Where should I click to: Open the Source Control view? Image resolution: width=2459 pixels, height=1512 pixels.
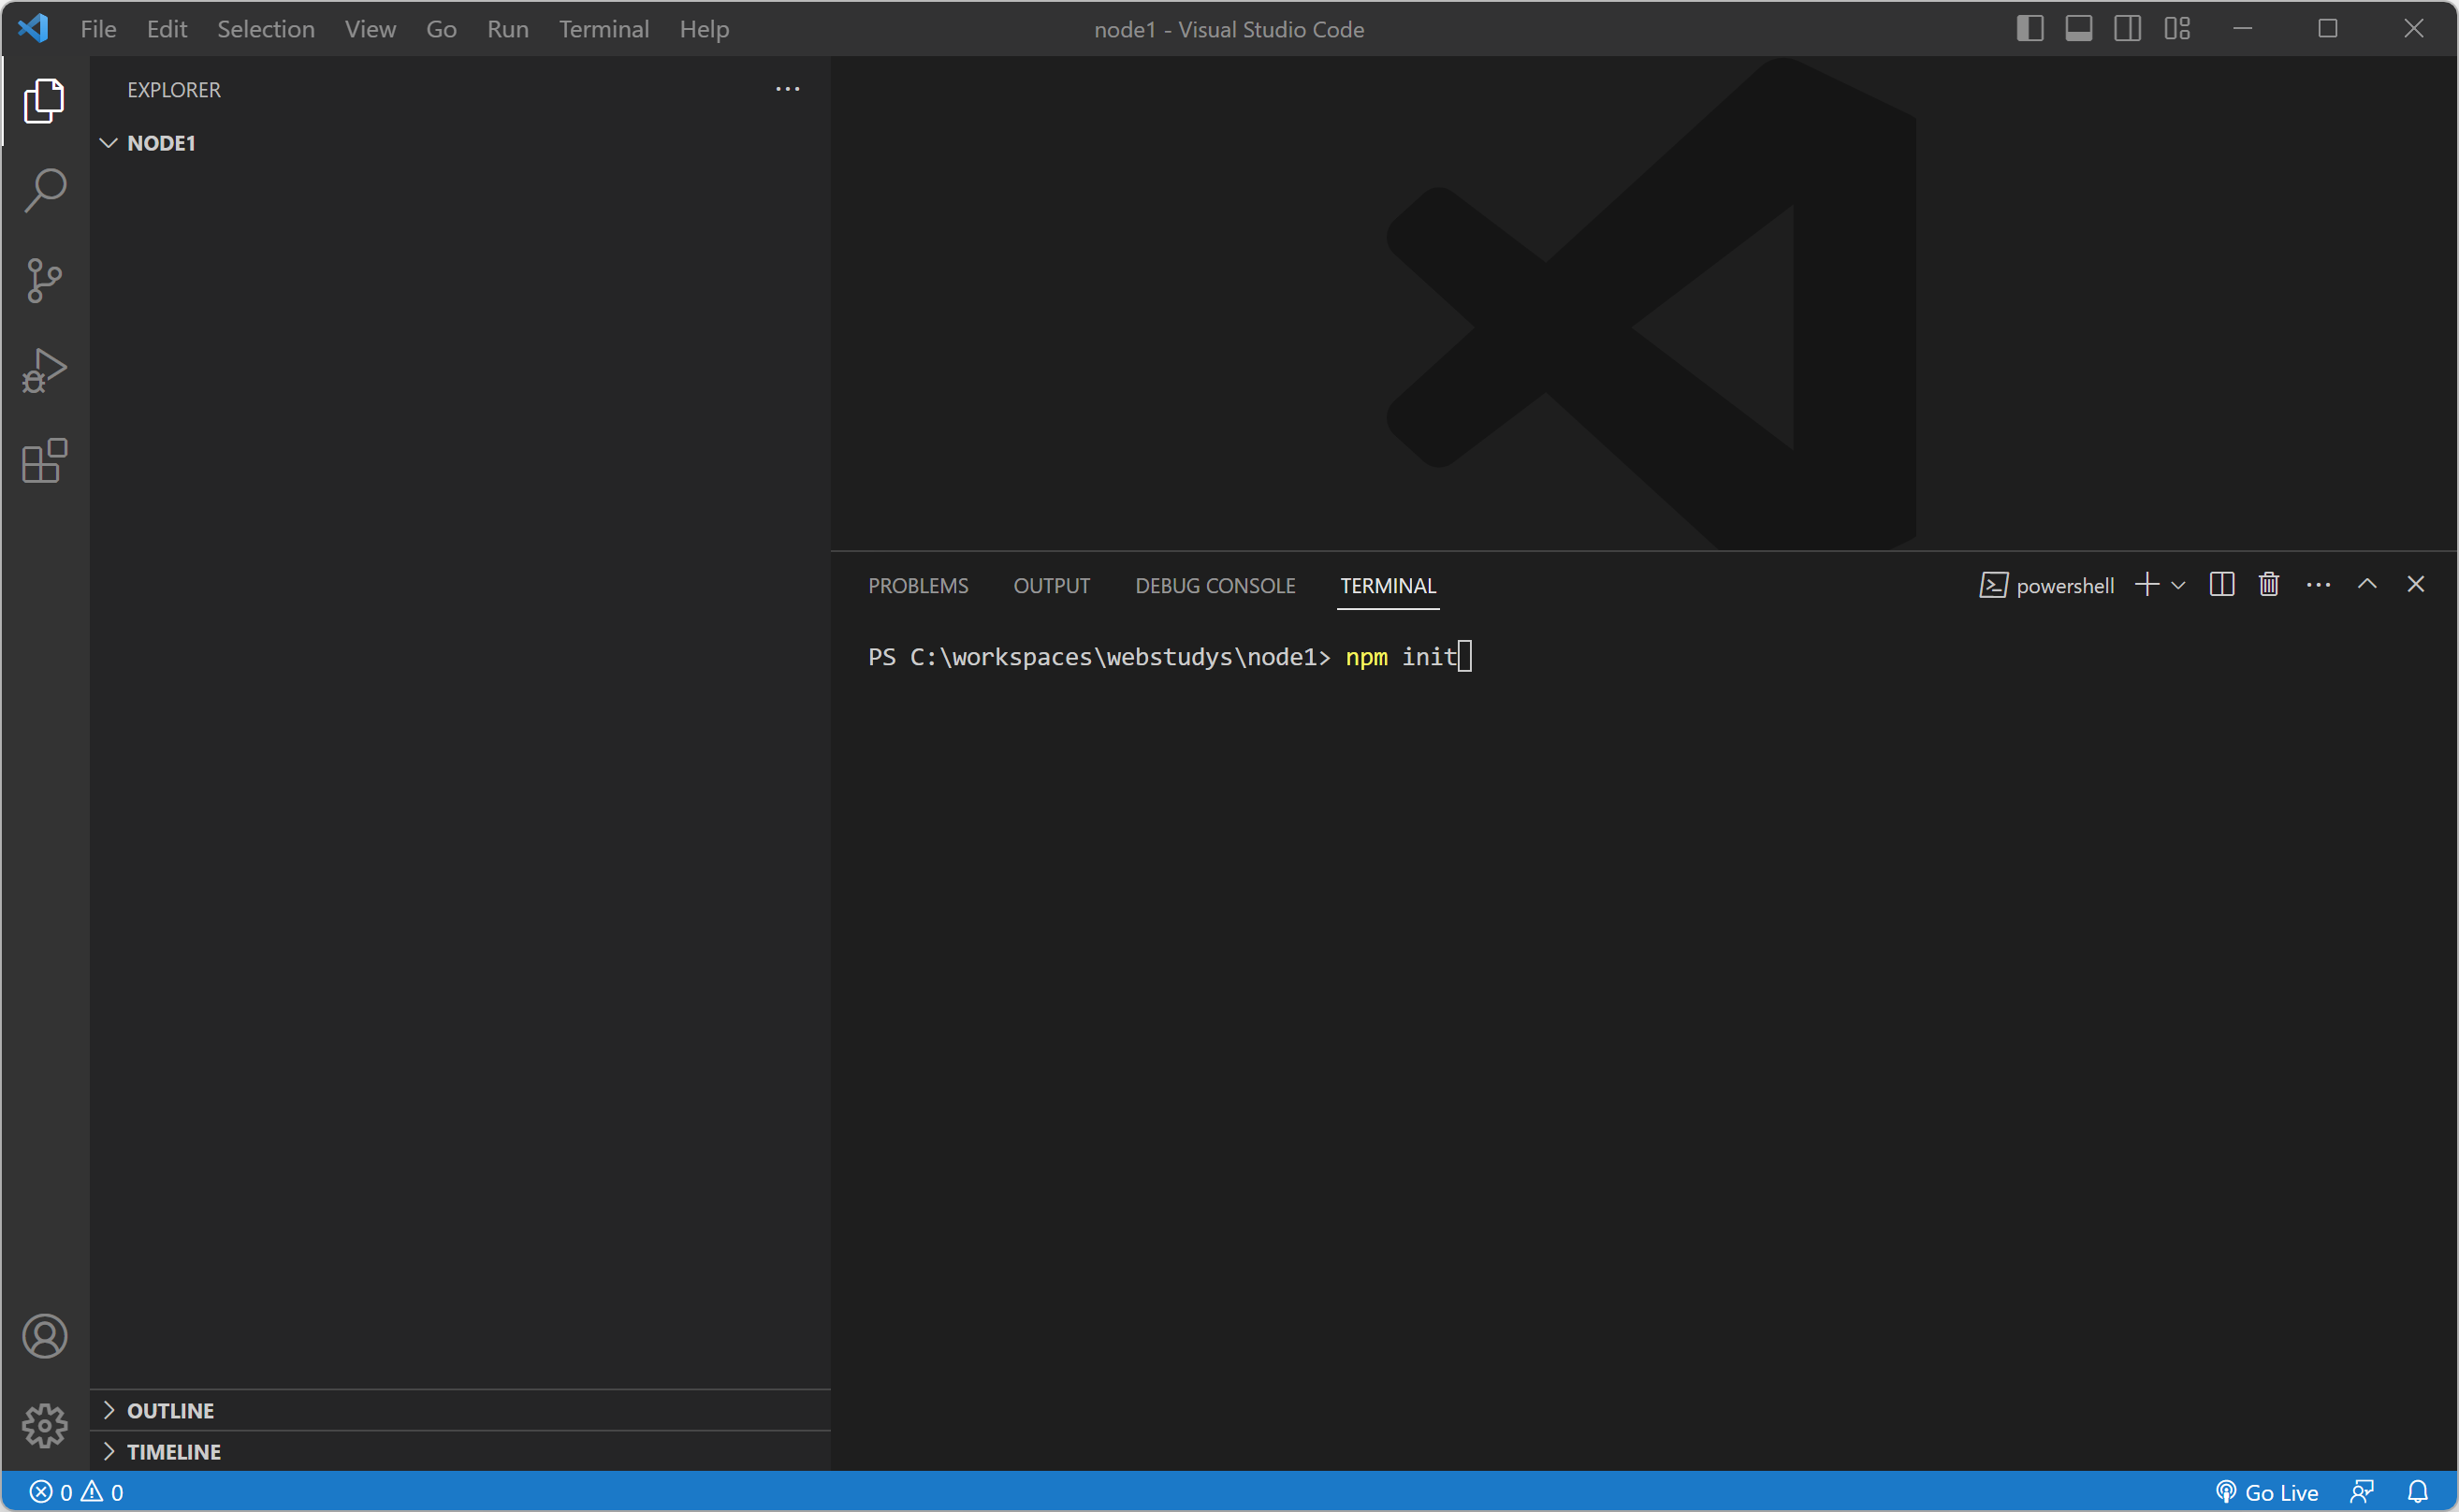pyautogui.click(x=45, y=280)
